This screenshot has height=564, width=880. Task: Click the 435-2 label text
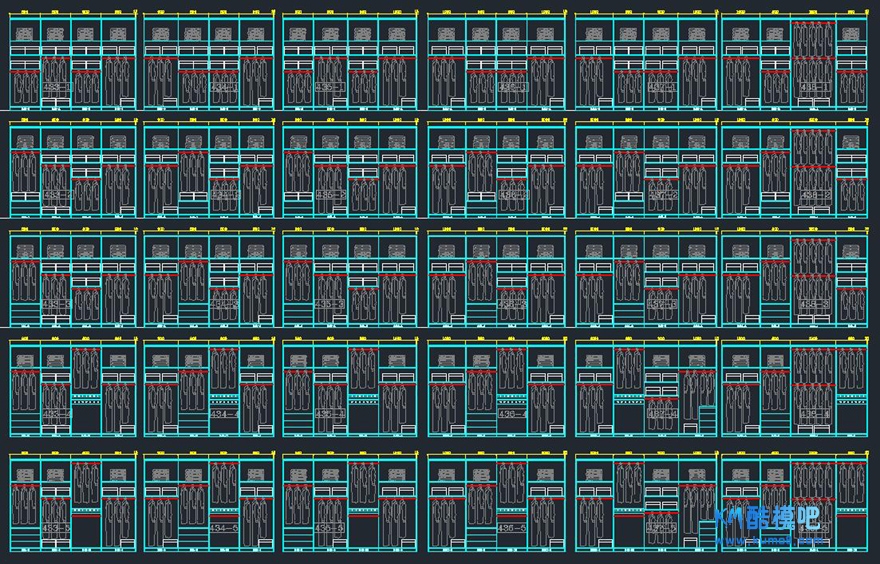click(330, 195)
